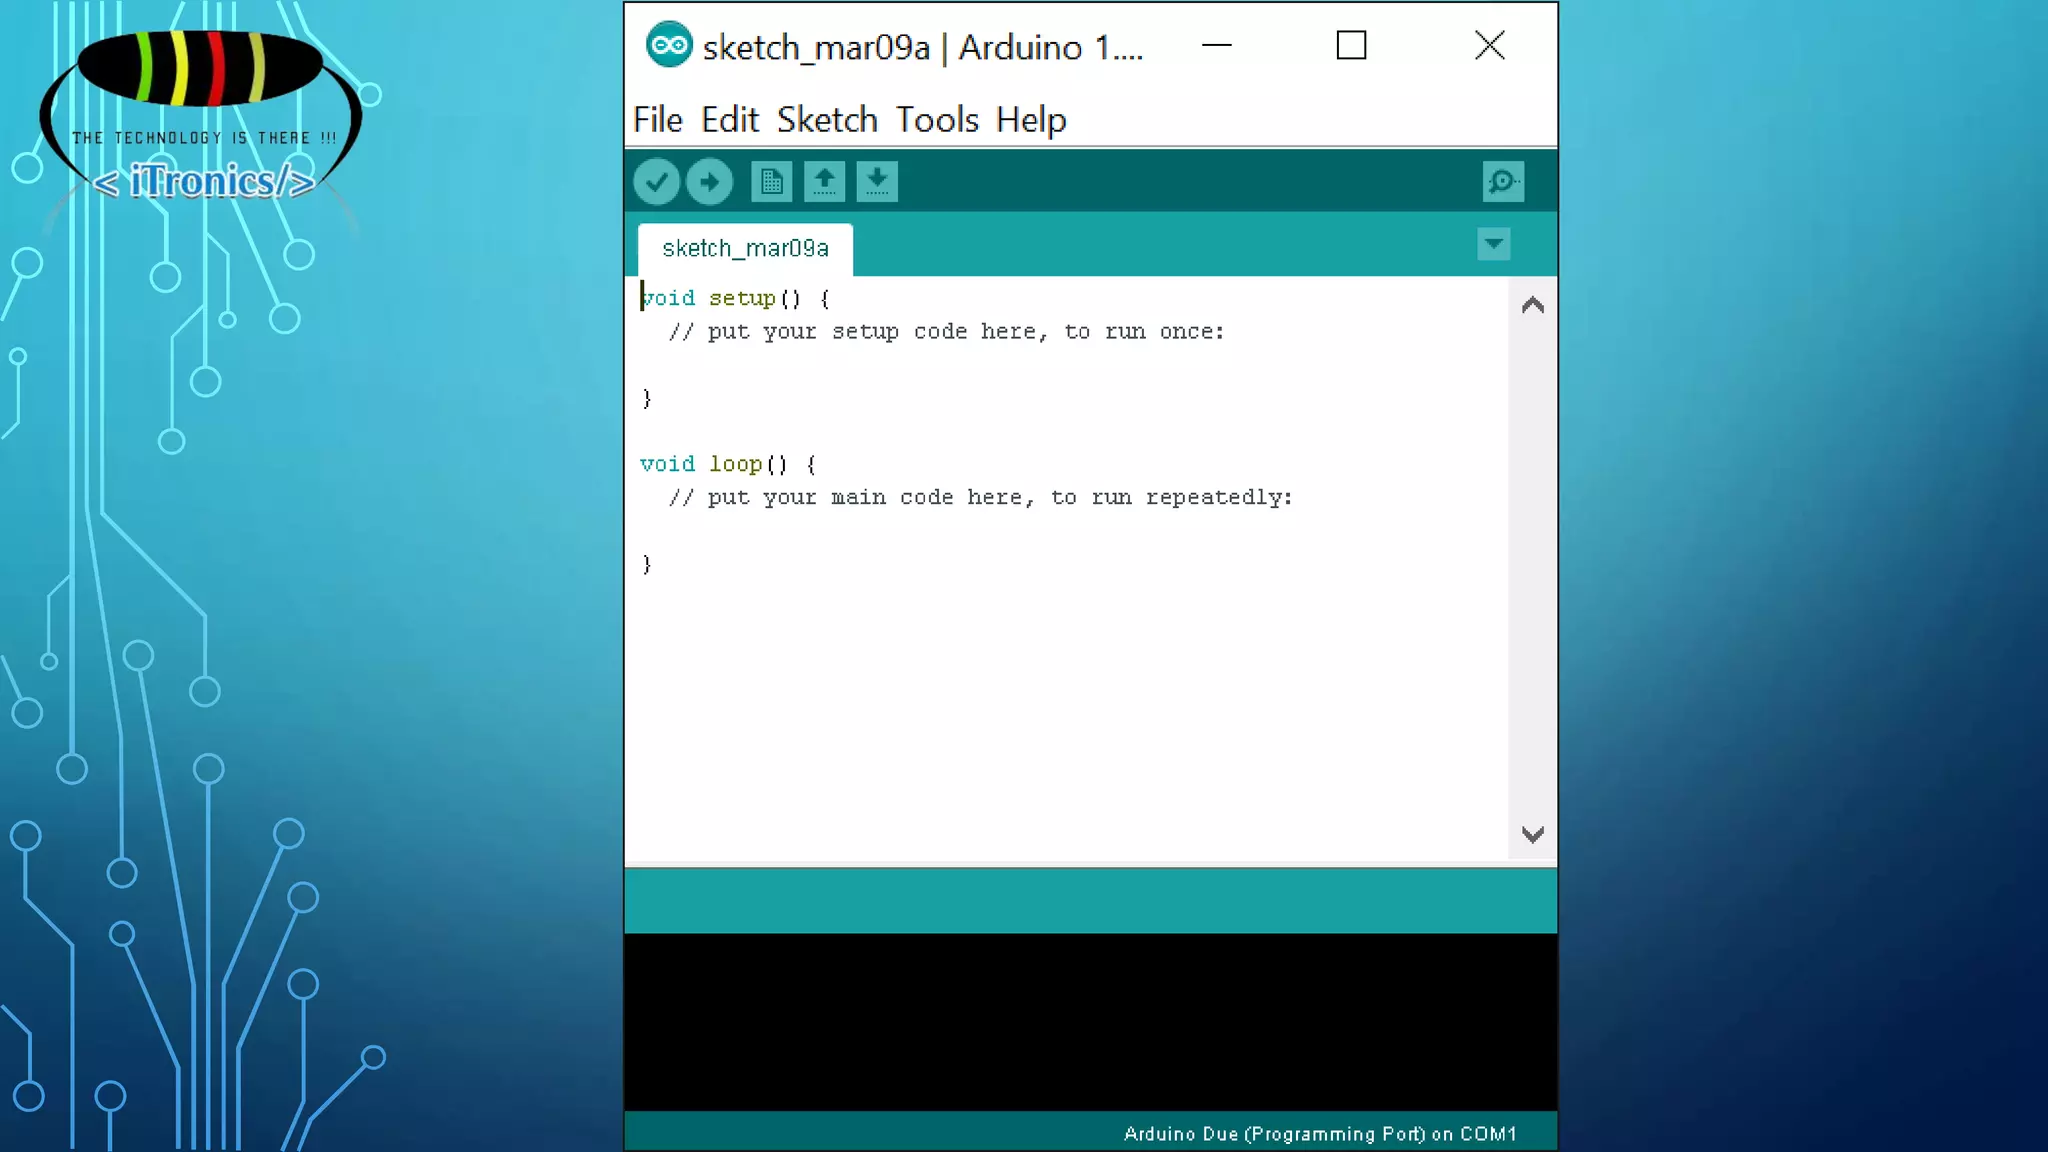This screenshot has height=1152, width=2048.
Task: Minimize the Arduino window
Action: 1216,45
